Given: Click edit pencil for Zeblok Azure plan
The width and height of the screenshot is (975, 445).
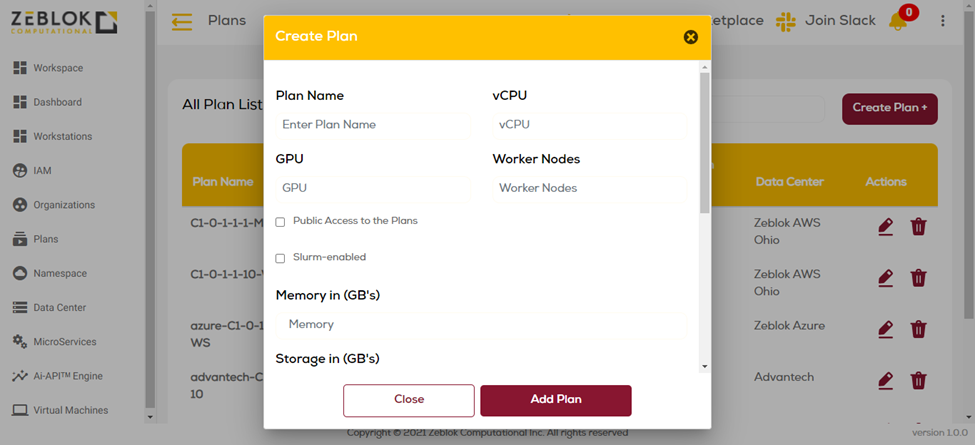Looking at the screenshot, I should click(x=885, y=329).
